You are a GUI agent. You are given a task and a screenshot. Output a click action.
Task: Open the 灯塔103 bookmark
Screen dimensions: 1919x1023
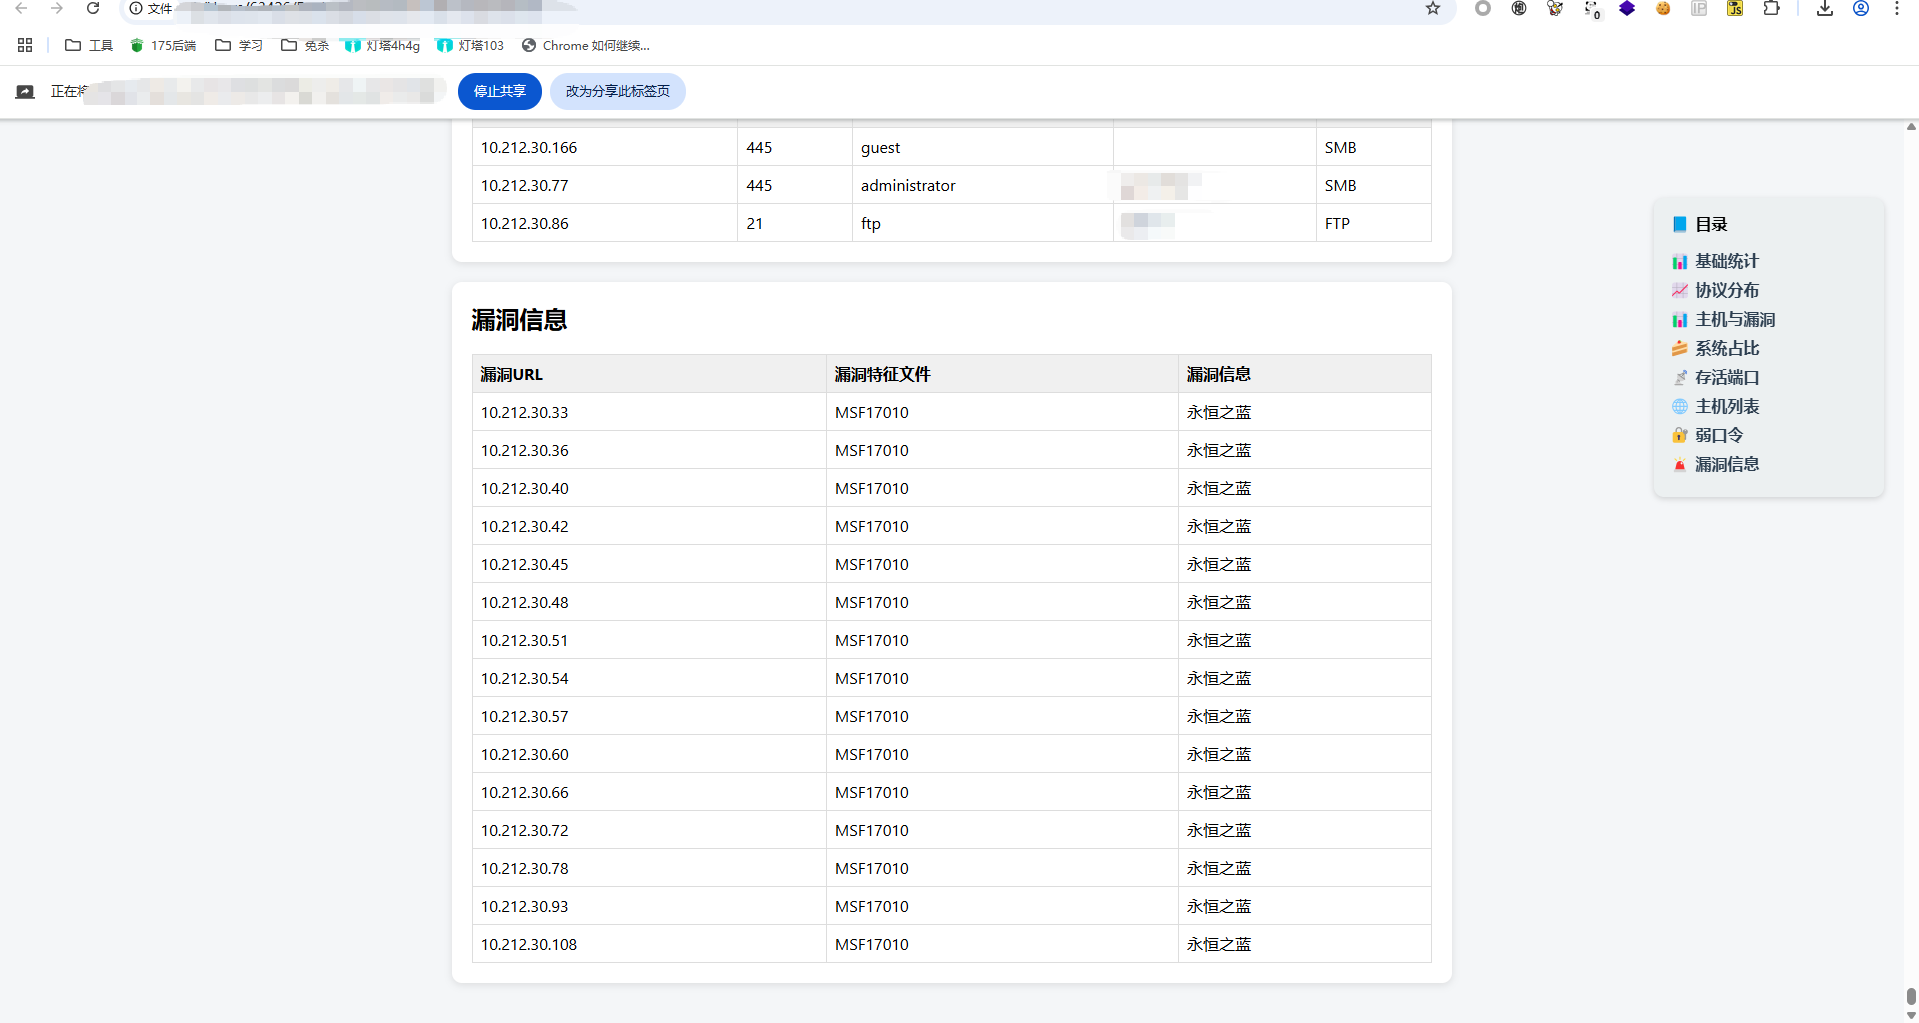pos(470,45)
